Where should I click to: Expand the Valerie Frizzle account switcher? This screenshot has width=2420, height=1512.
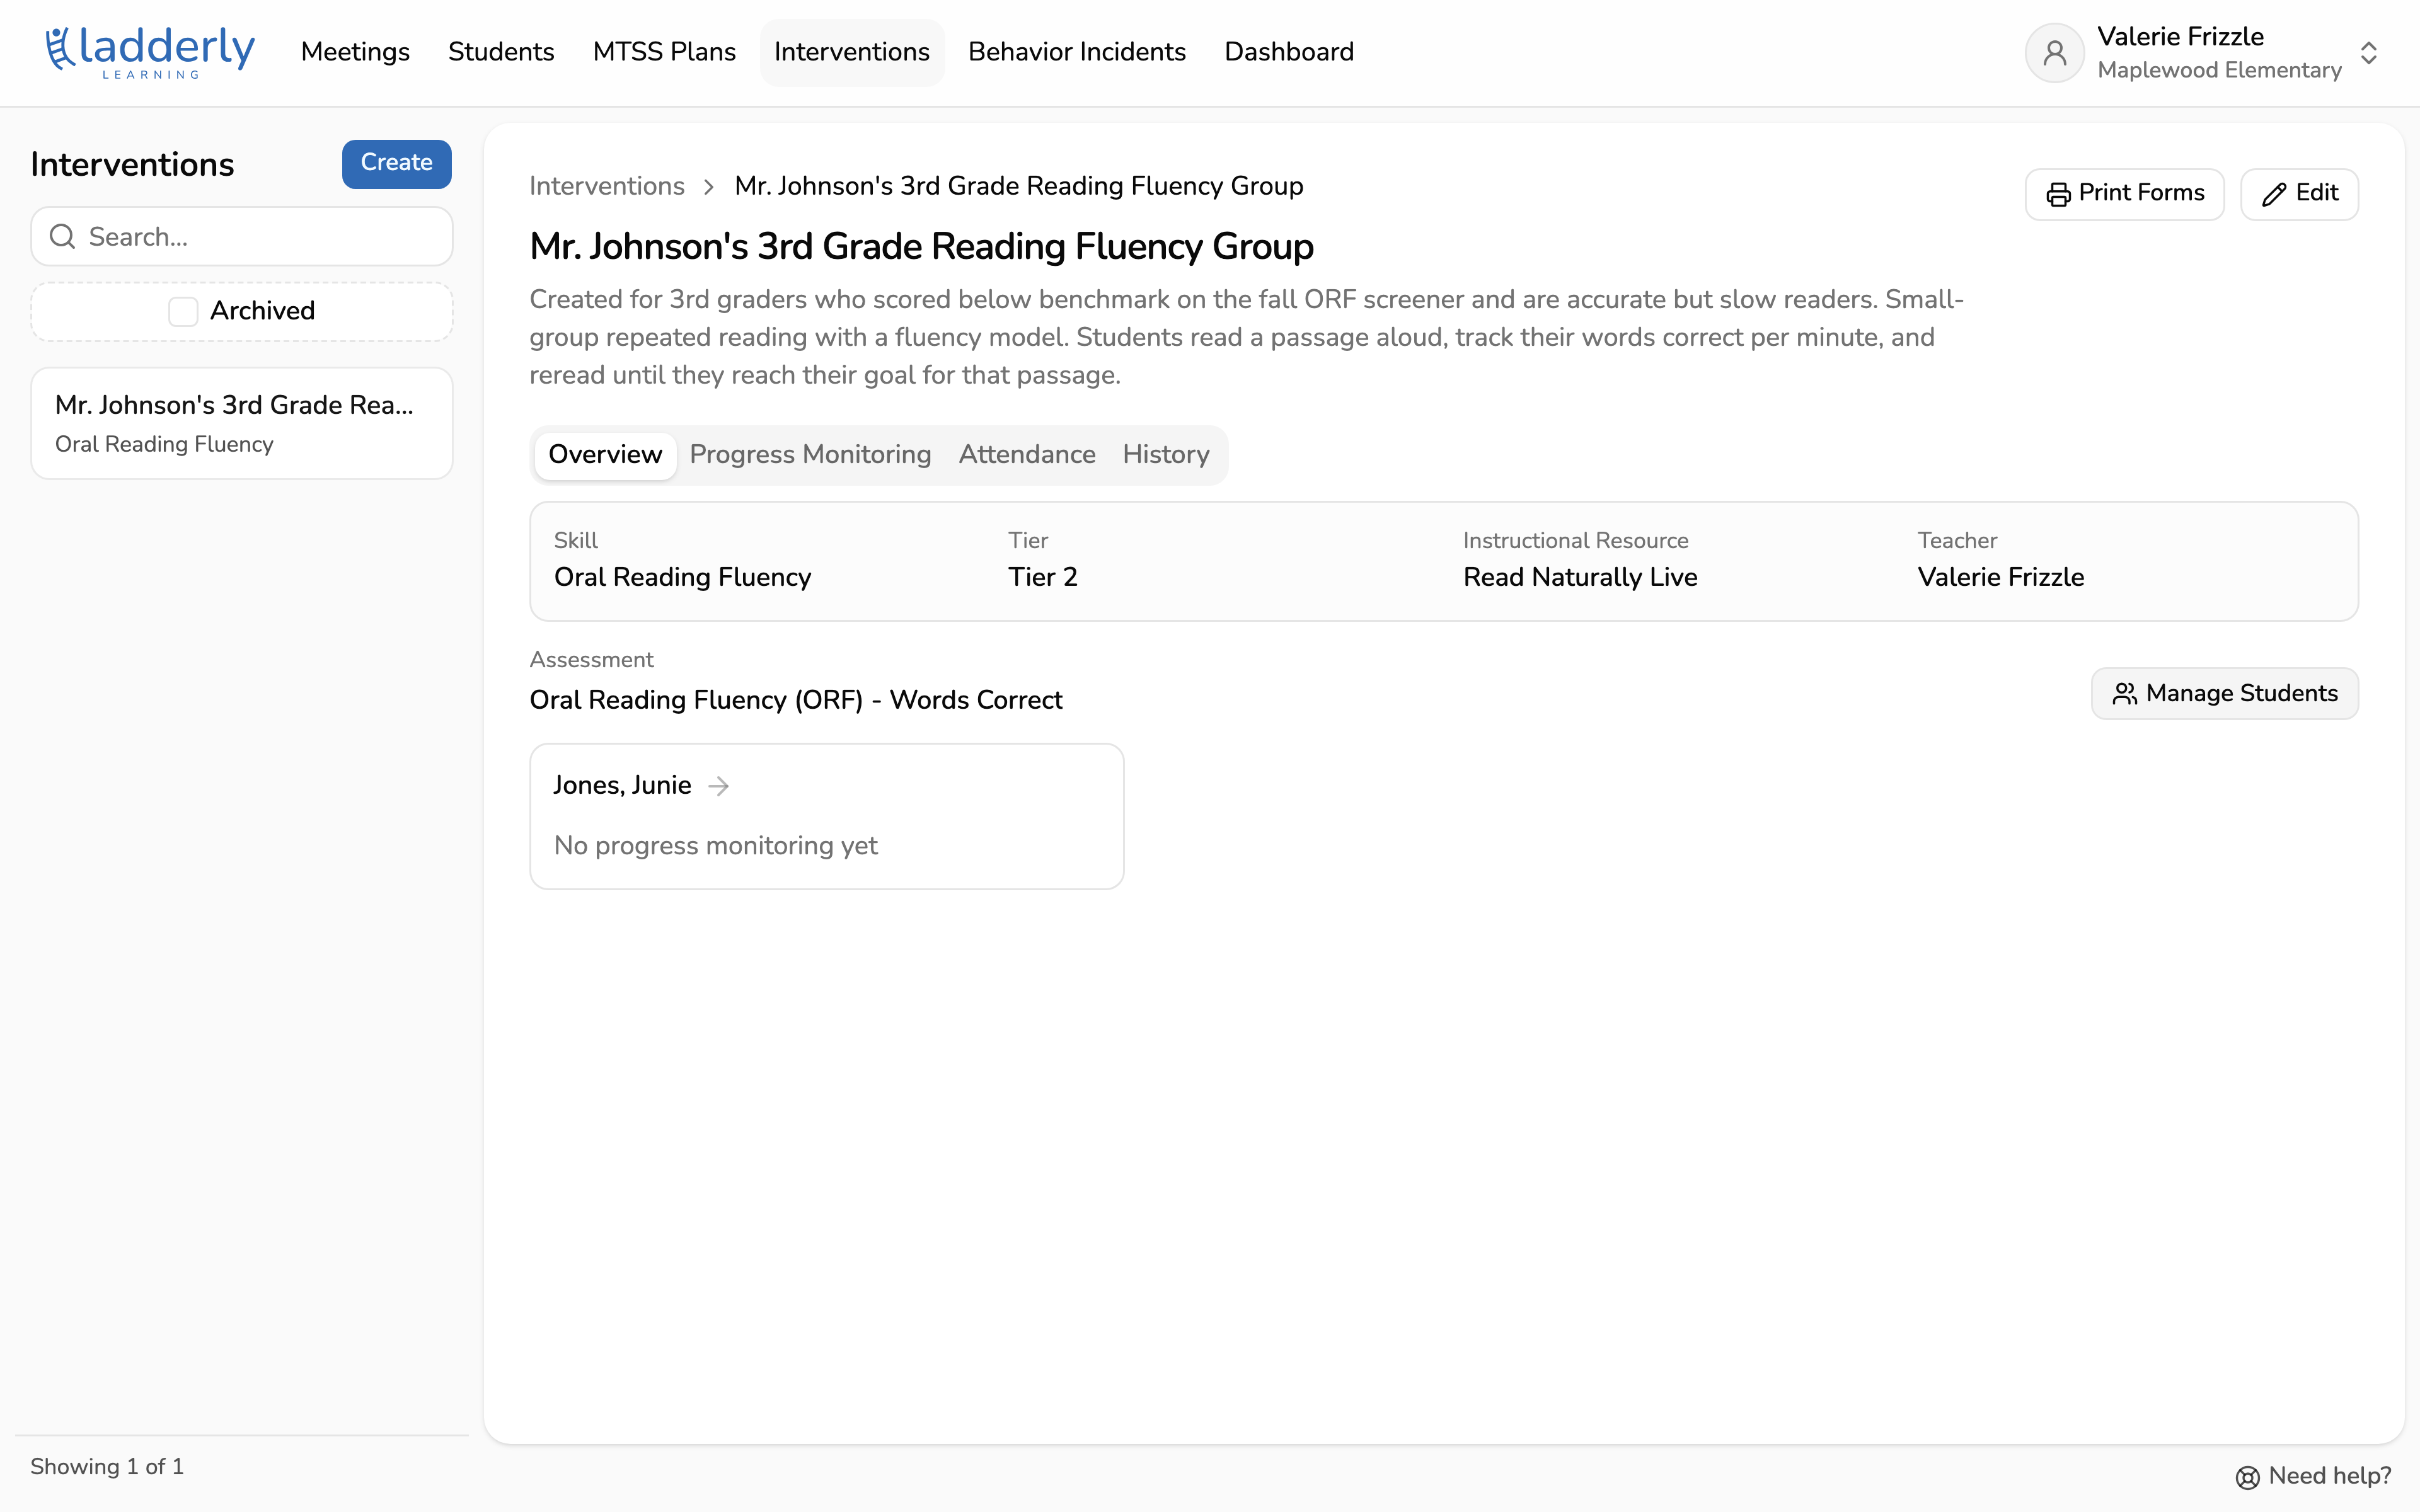coord(2368,52)
